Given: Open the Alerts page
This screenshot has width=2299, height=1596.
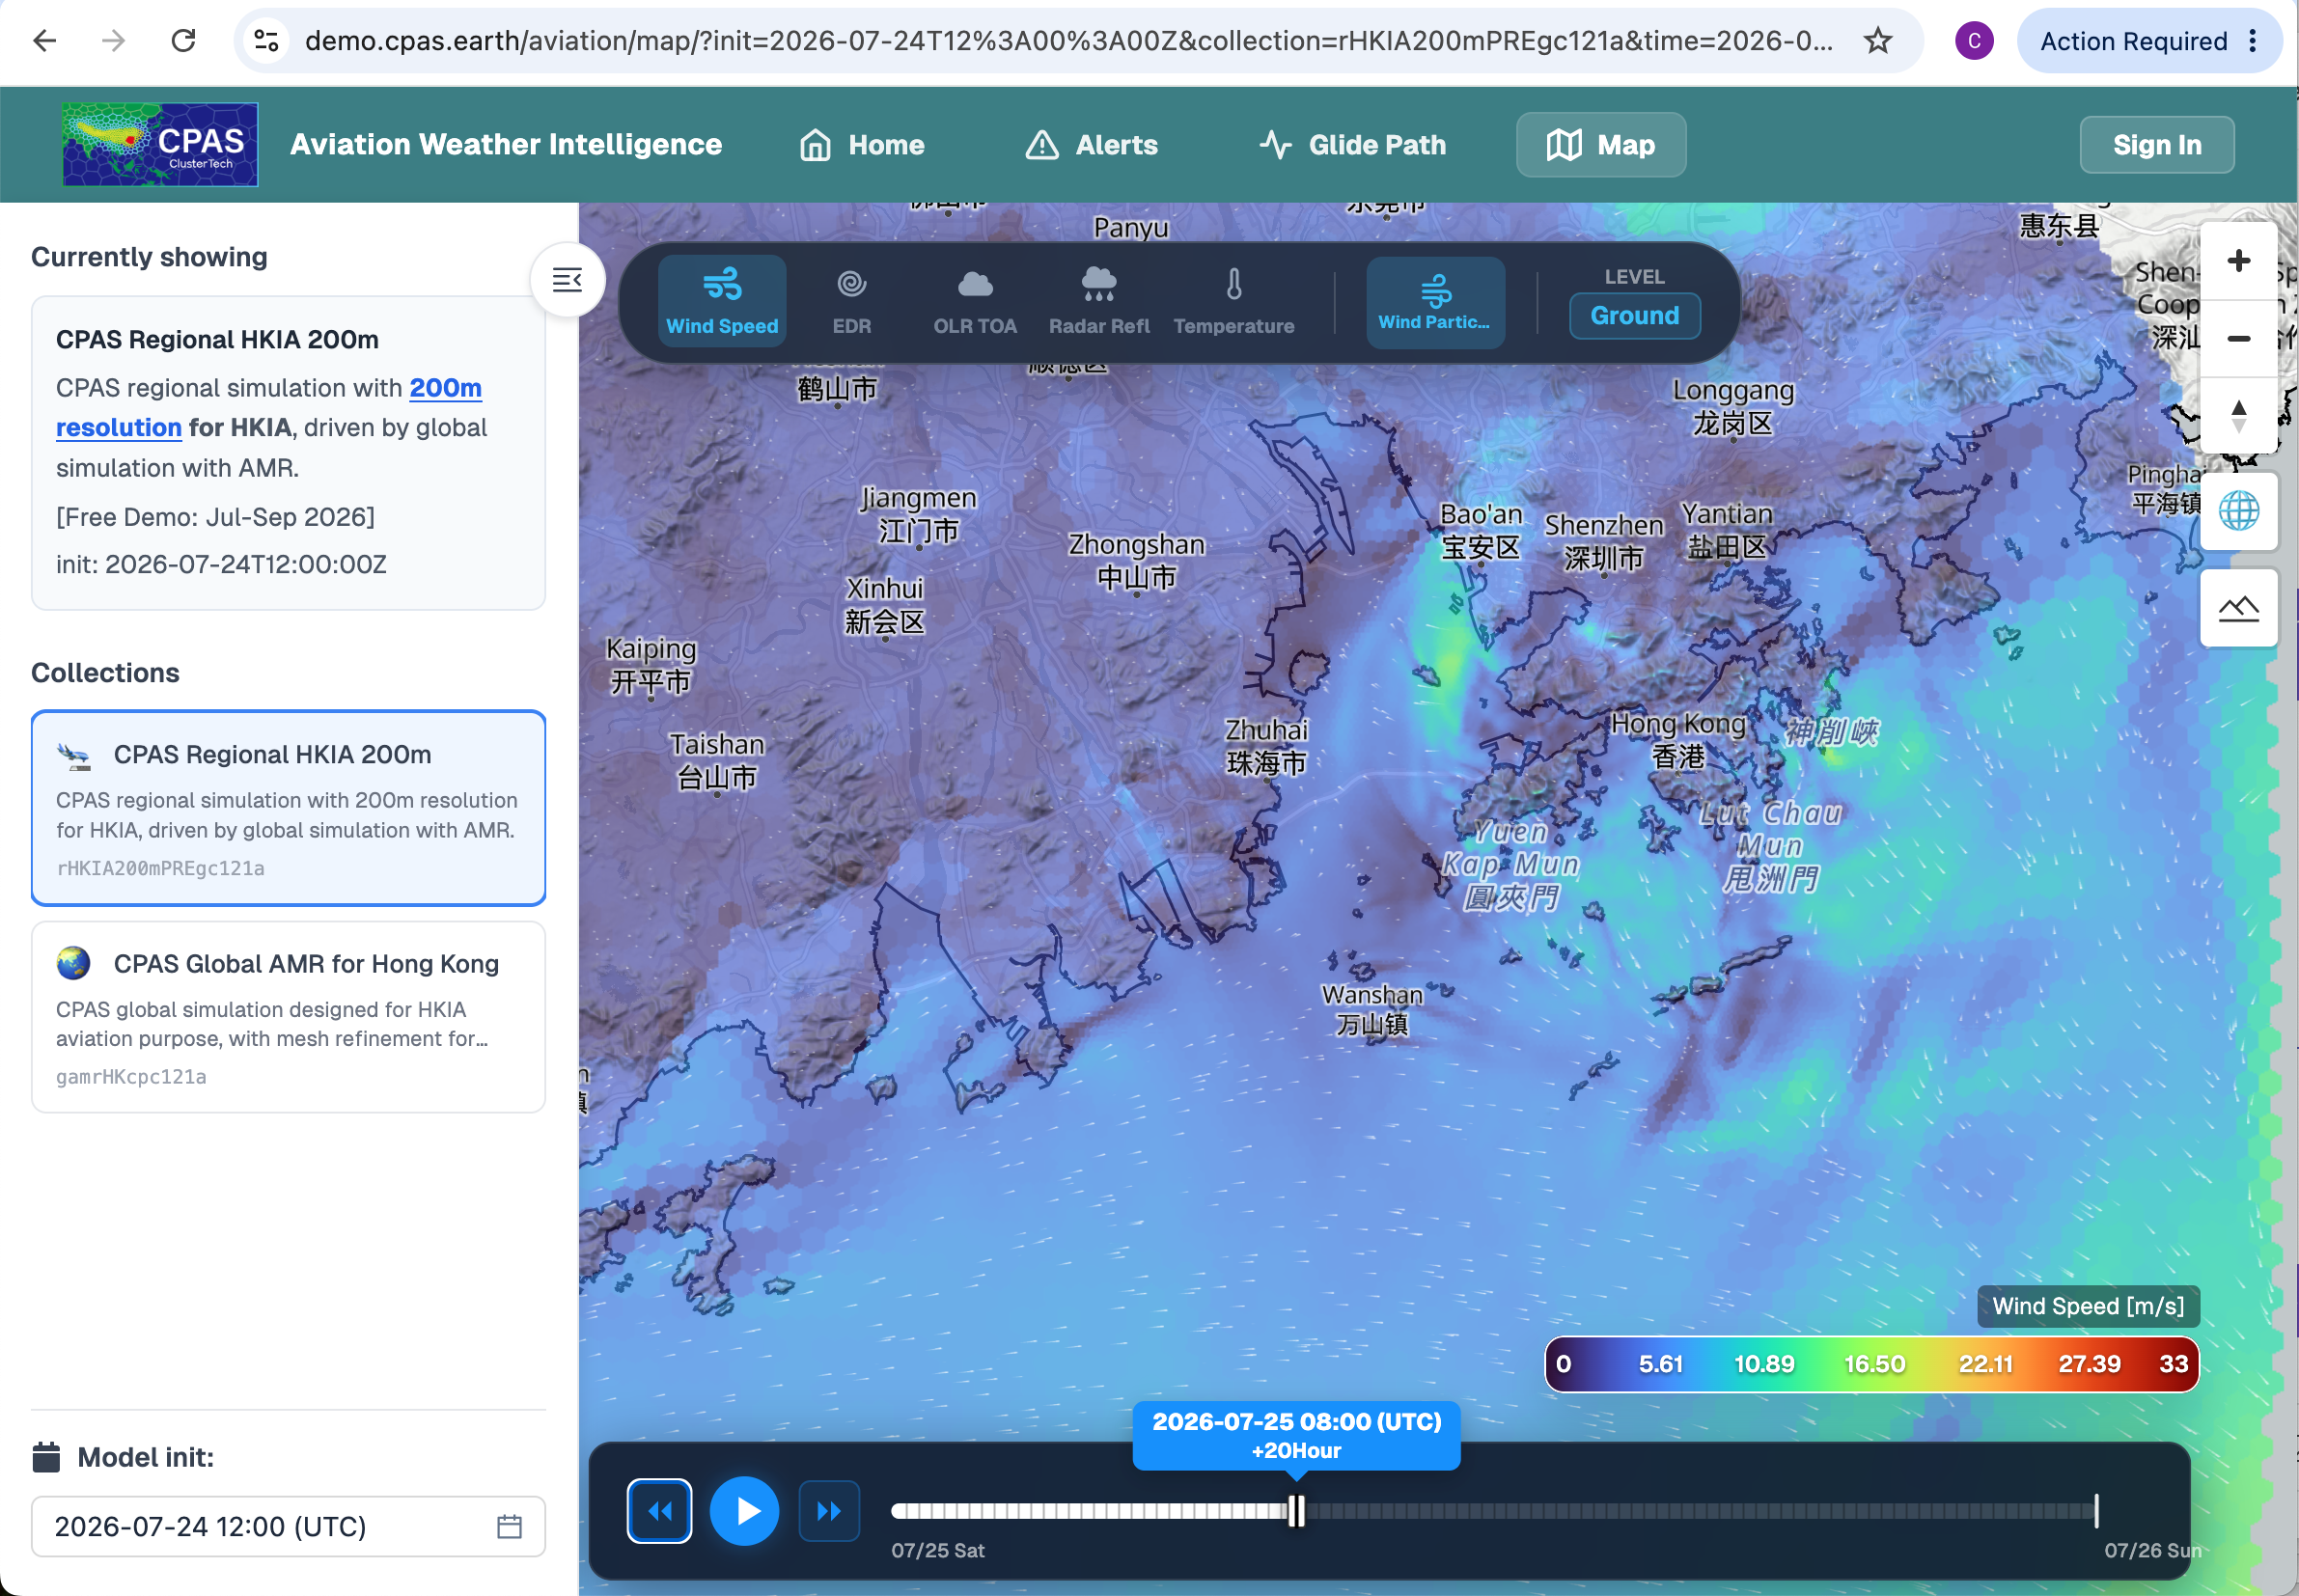Looking at the screenshot, I should point(1091,145).
